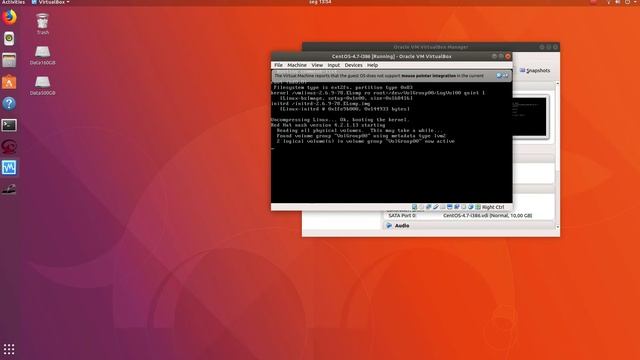The image size is (640, 360).
Task: Click the "Right Ctrl" host key label
Action: (493, 207)
